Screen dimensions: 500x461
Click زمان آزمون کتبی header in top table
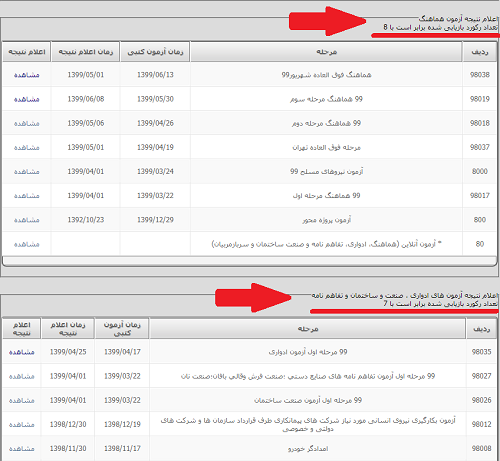tap(155, 52)
